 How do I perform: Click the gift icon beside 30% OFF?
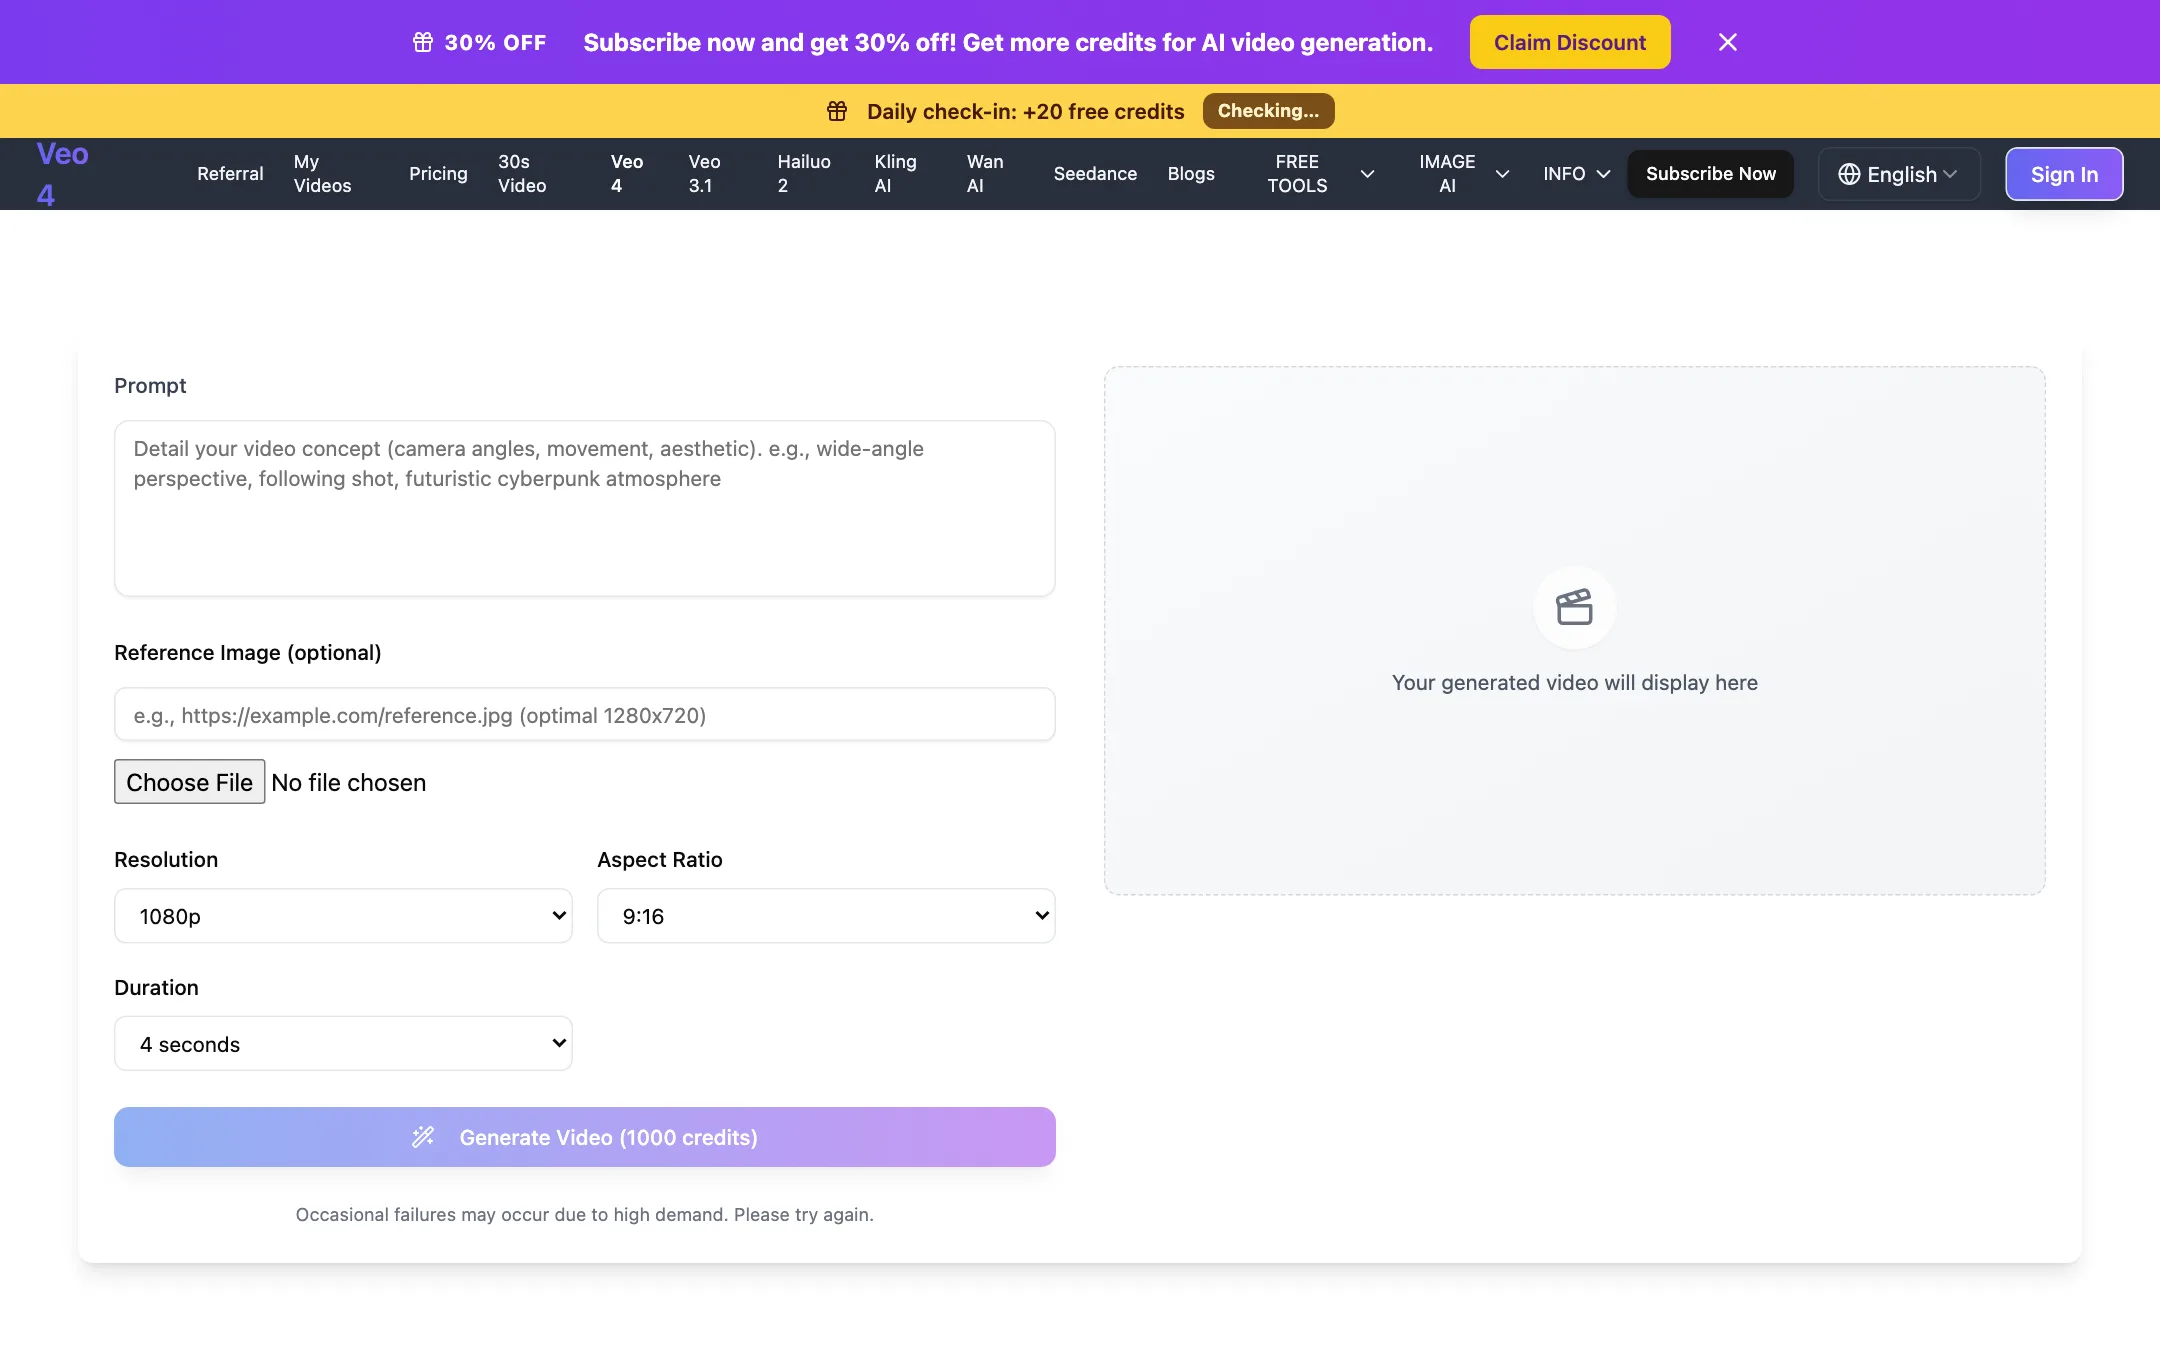click(423, 42)
